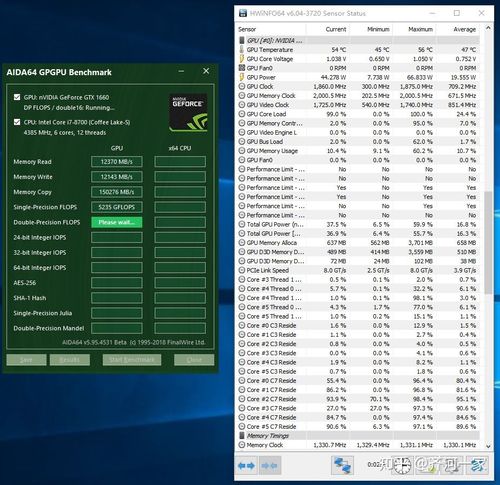This screenshot has width=500, height=485.
Task: Click the expand arrows icon in HWiNFO toolbar
Action: tap(247, 466)
